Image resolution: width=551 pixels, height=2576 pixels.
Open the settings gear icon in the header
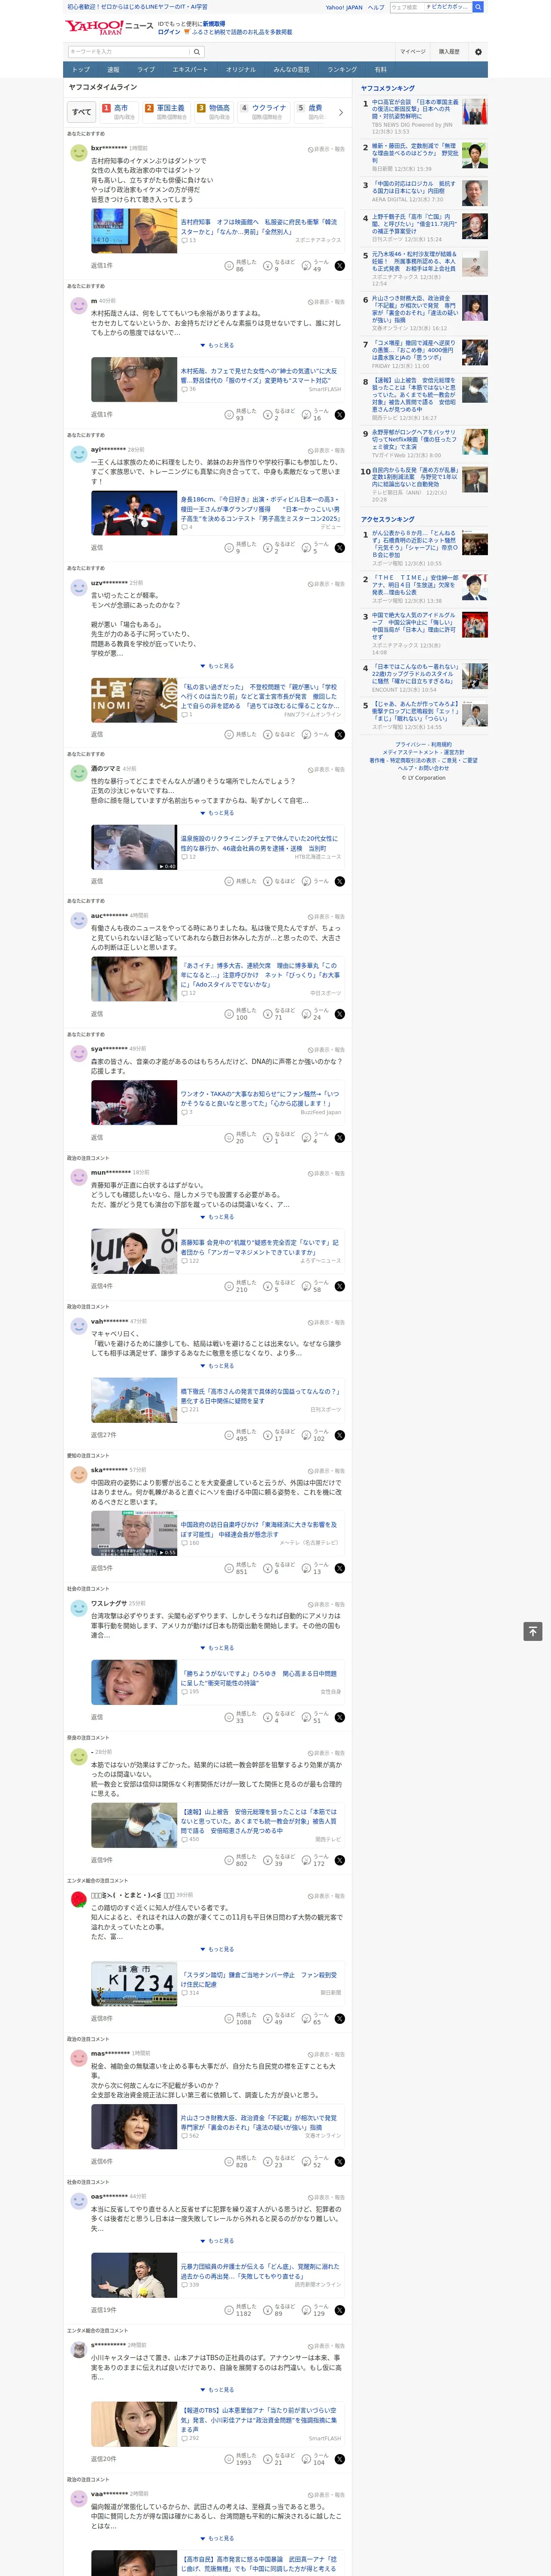click(478, 51)
